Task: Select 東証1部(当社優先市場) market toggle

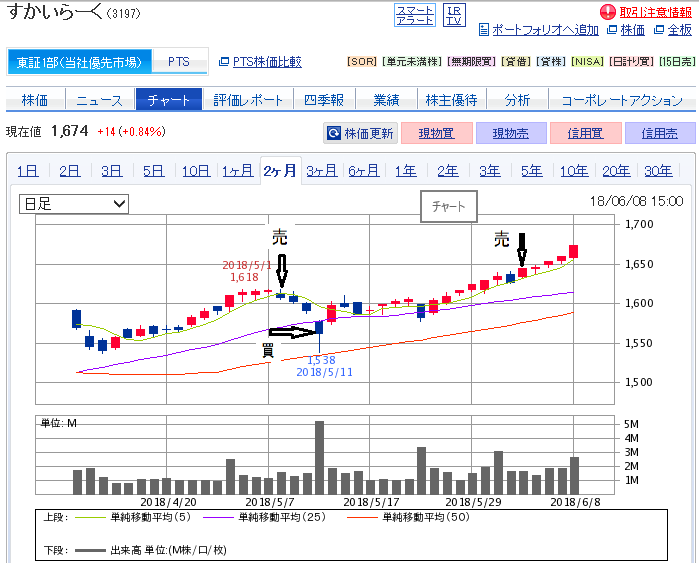Action: [79, 62]
